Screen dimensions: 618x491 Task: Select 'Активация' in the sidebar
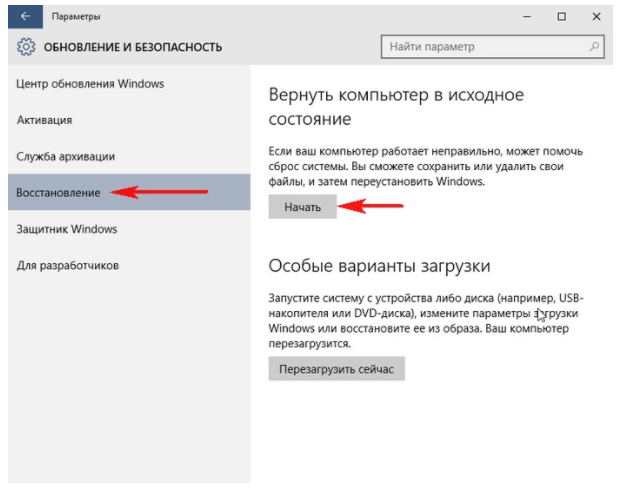pos(129,120)
